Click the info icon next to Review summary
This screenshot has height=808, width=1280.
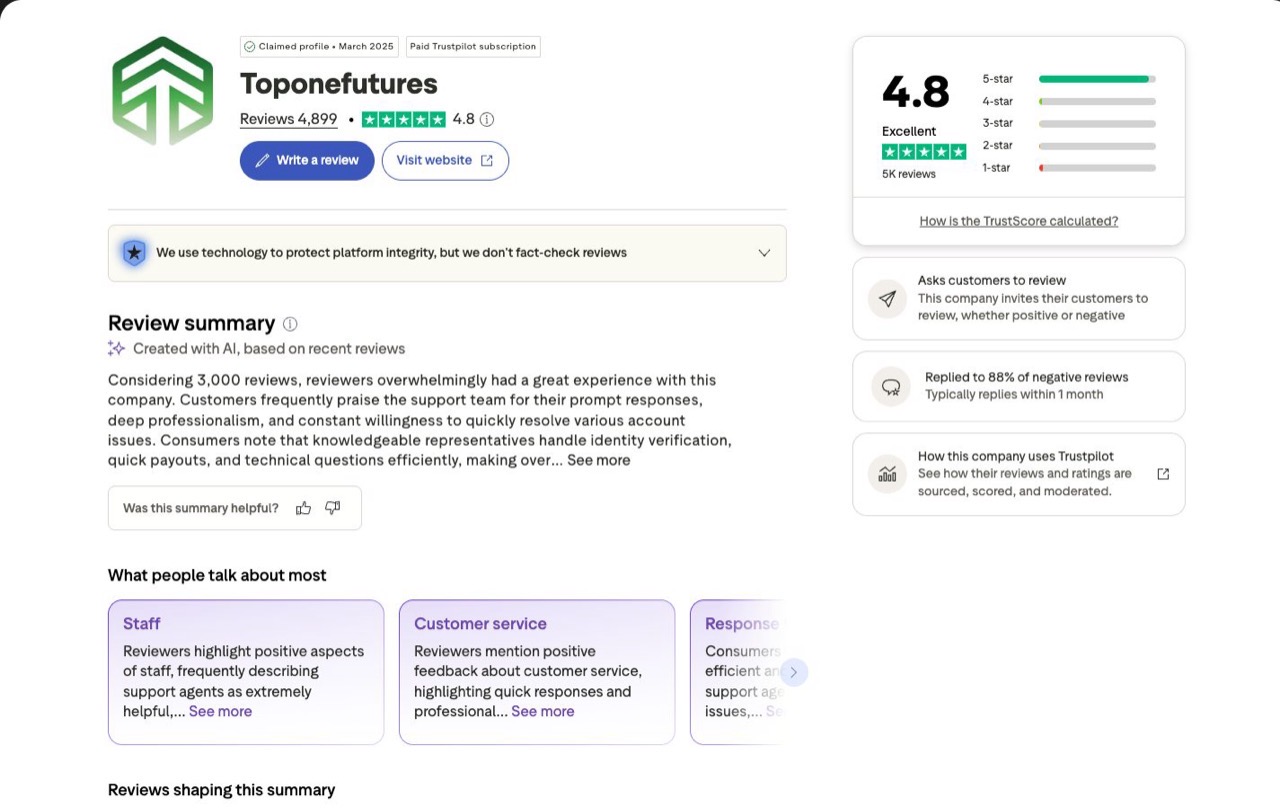(x=290, y=324)
